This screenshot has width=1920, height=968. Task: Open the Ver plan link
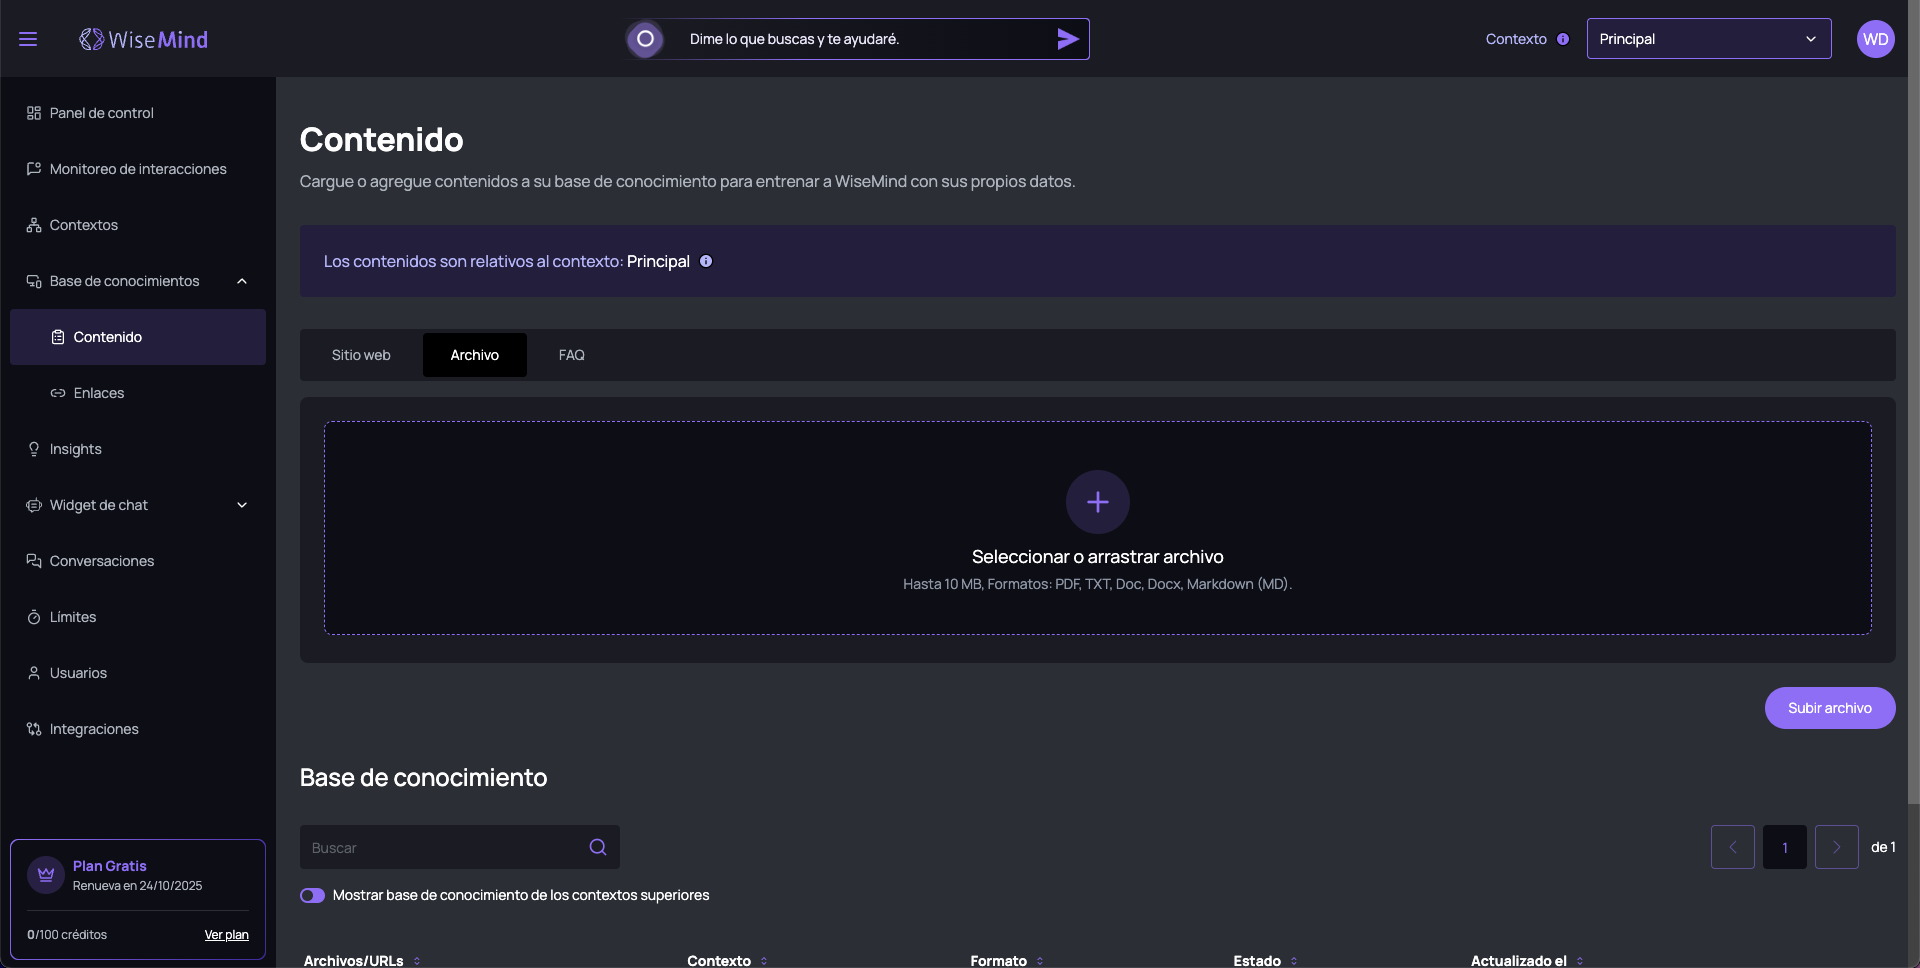(226, 935)
